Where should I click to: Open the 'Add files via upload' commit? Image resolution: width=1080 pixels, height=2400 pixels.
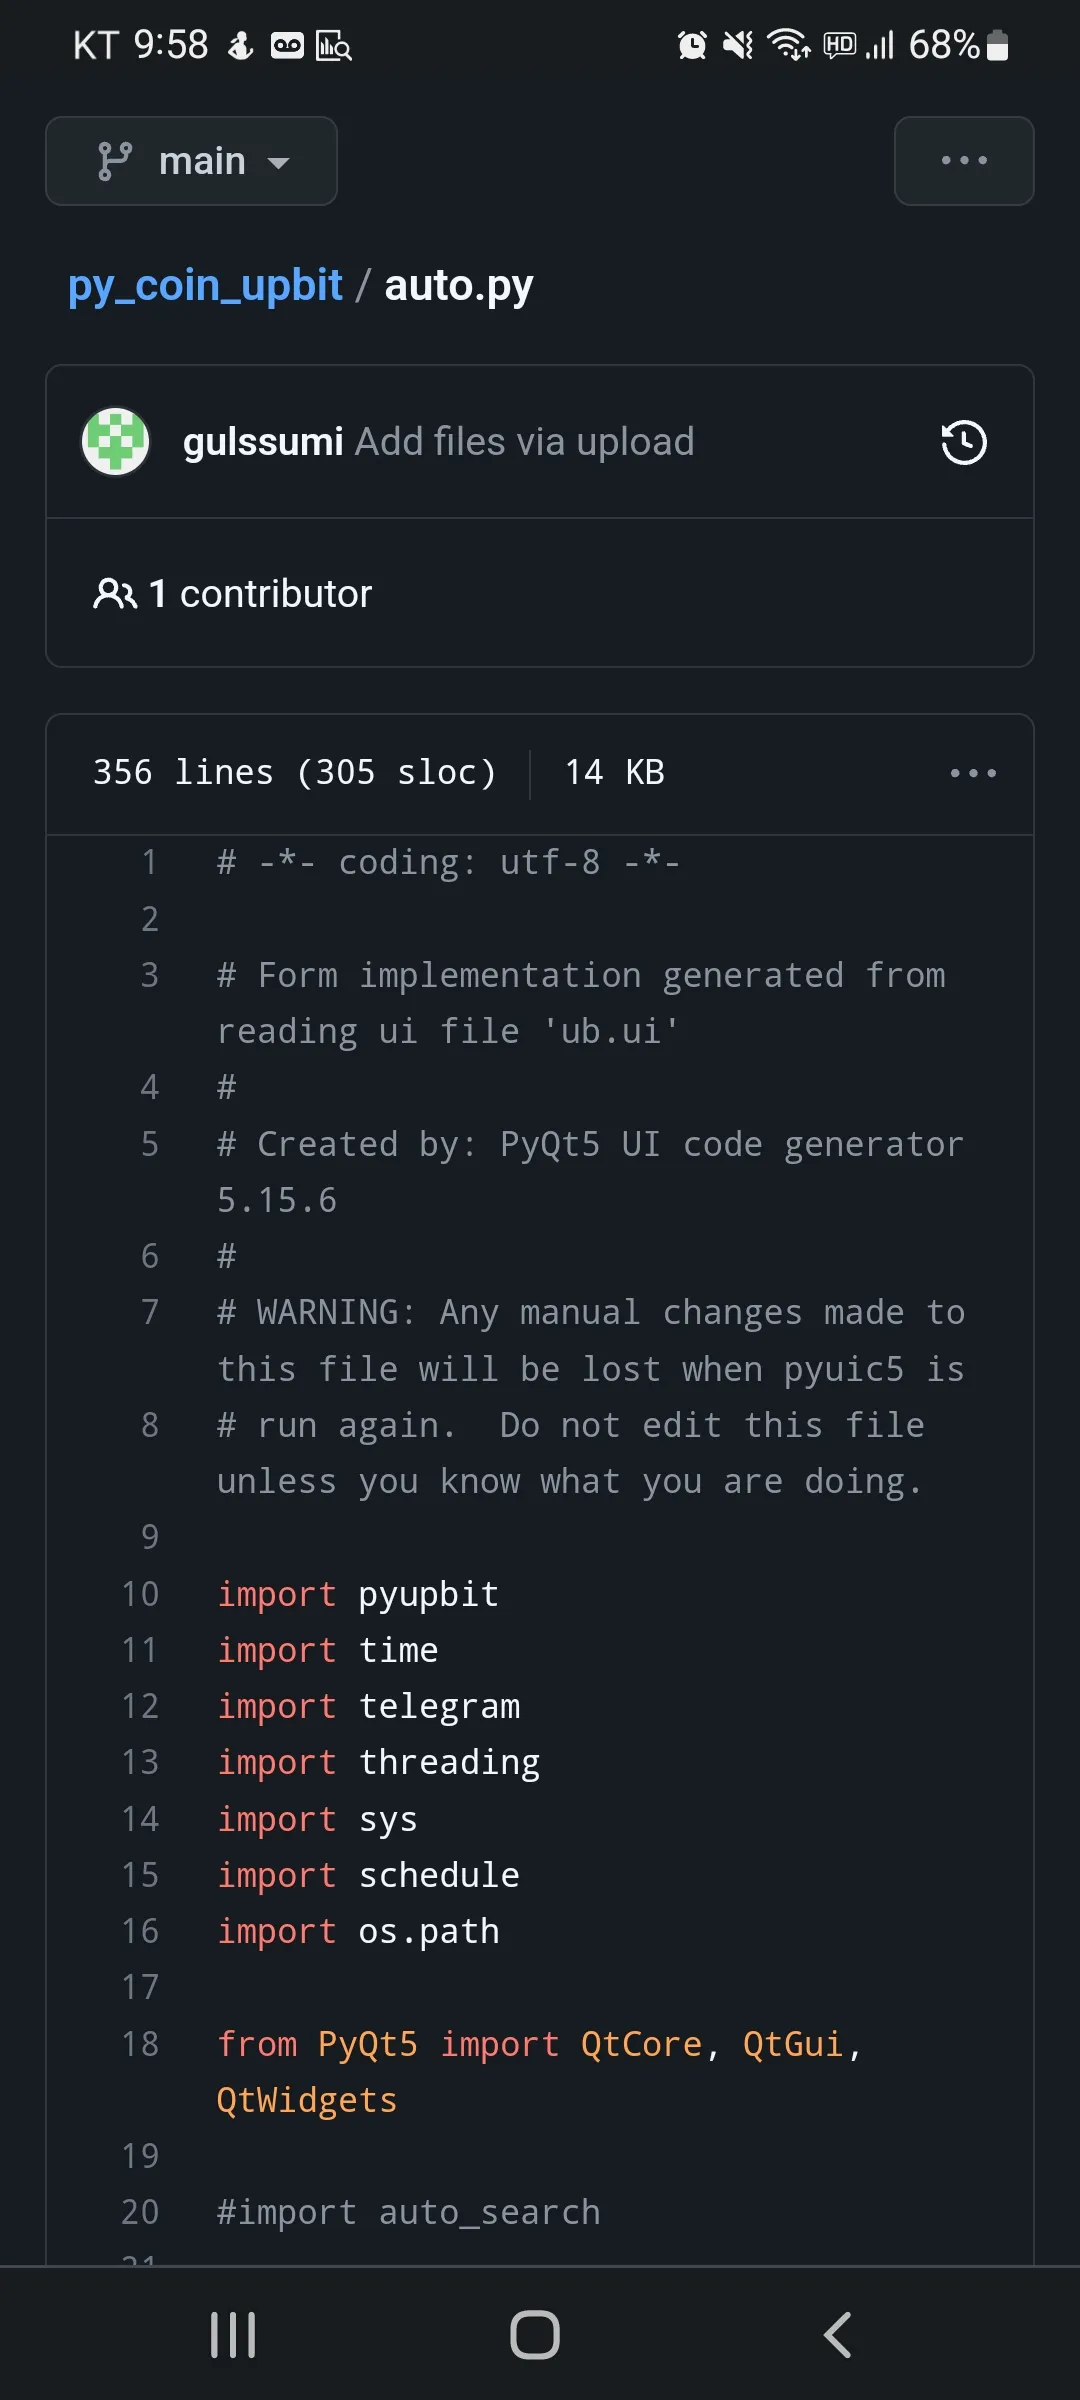pos(524,442)
